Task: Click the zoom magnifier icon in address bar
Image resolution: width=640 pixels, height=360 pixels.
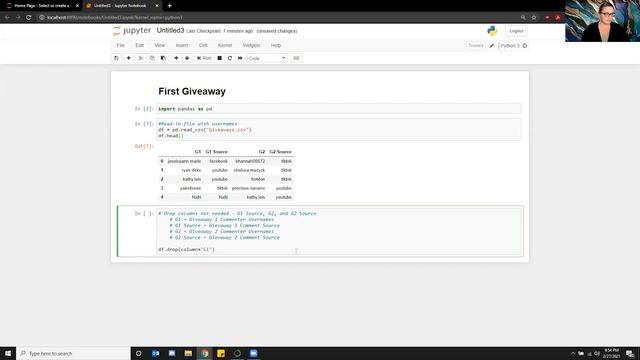Action: click(x=523, y=18)
